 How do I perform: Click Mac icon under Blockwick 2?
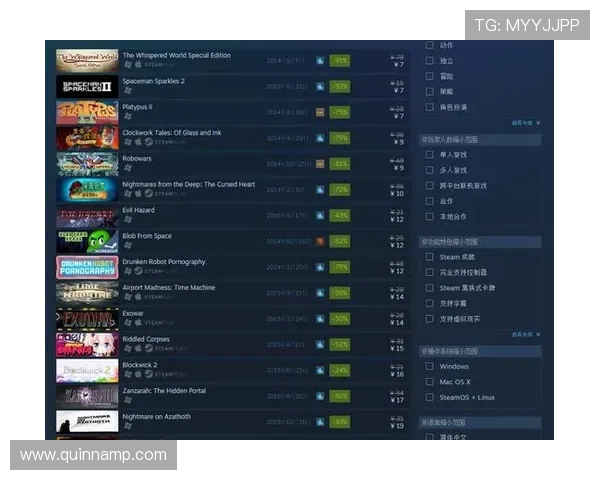tap(138, 374)
